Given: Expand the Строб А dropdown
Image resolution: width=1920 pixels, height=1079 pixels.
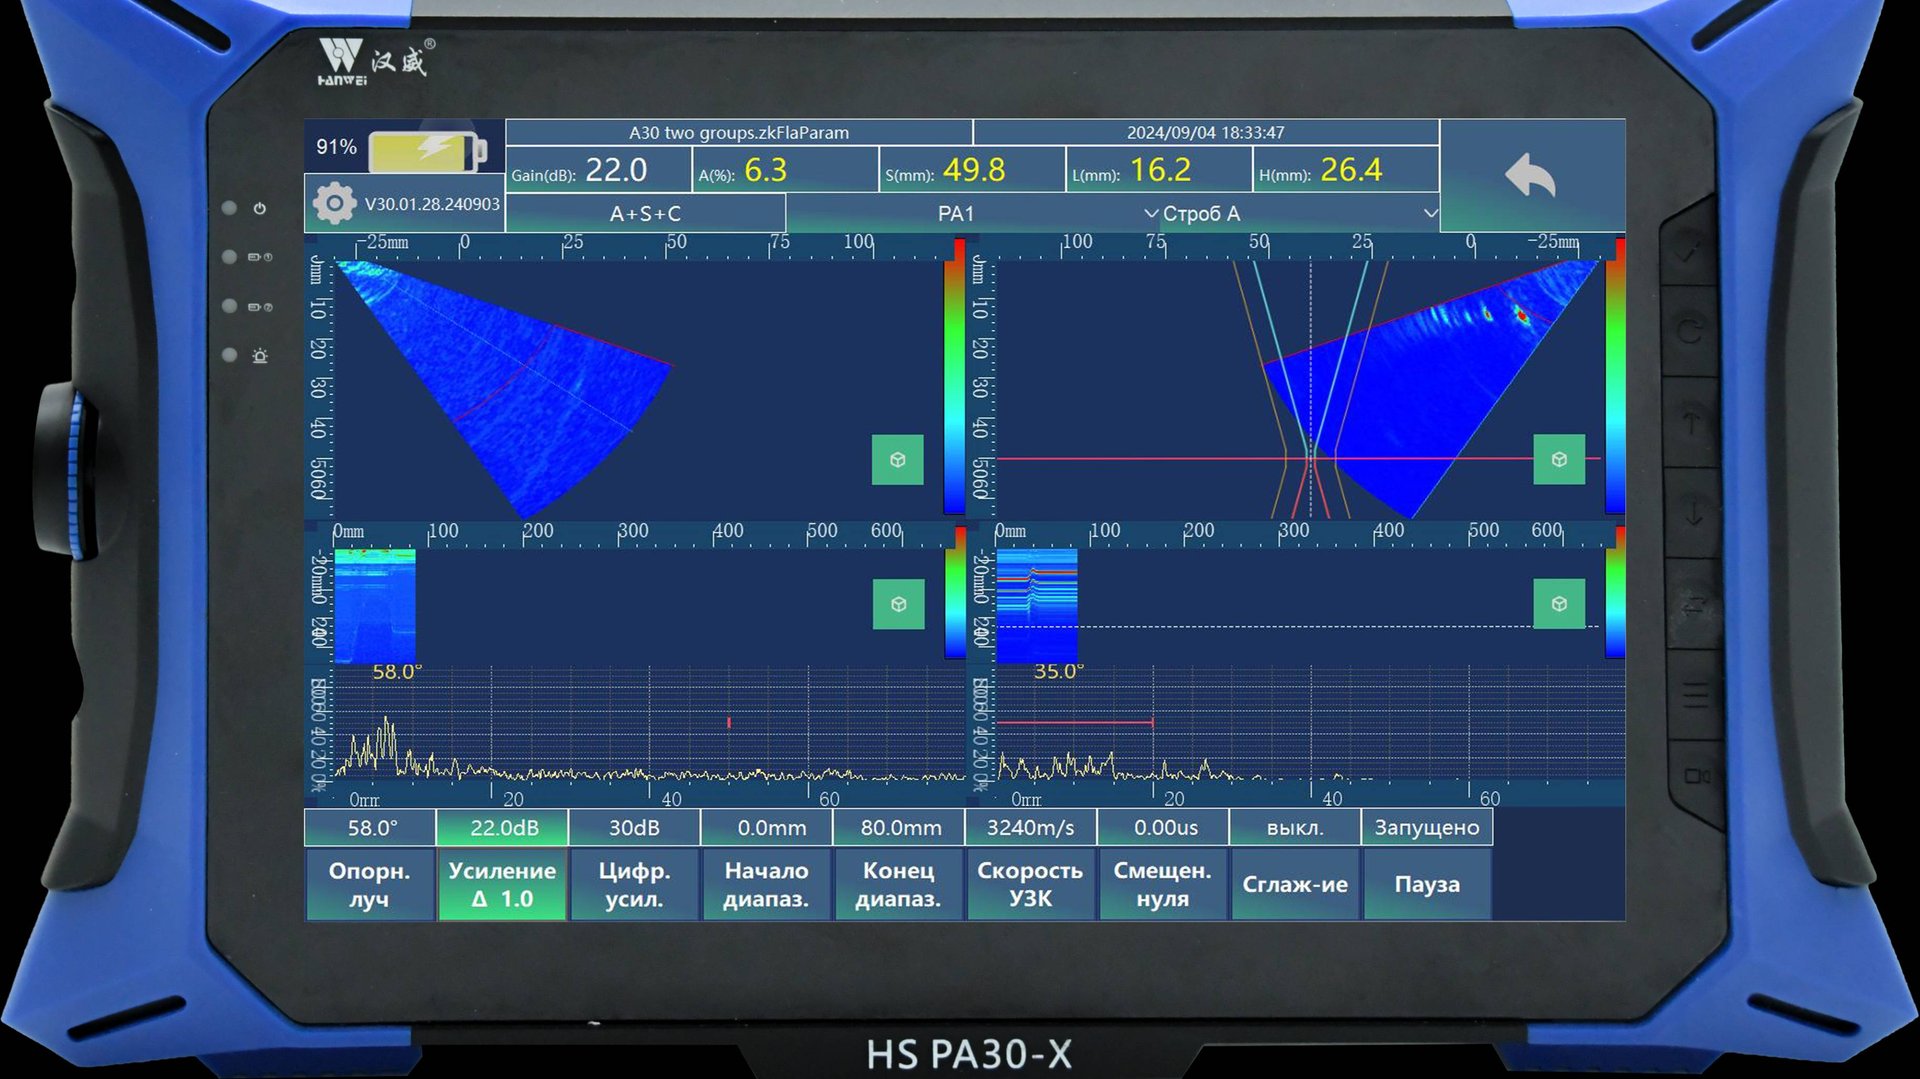Looking at the screenshot, I should [x=1200, y=212].
